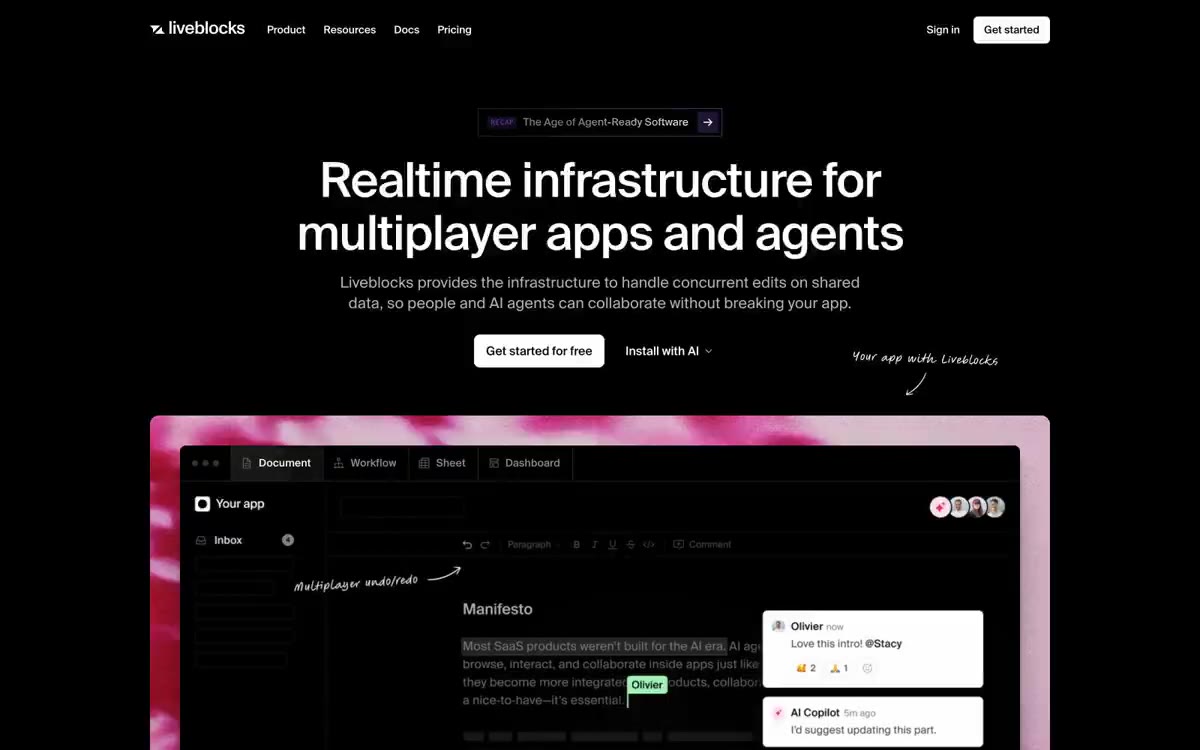Go to the Docs page
The width and height of the screenshot is (1200, 750).
tap(406, 30)
